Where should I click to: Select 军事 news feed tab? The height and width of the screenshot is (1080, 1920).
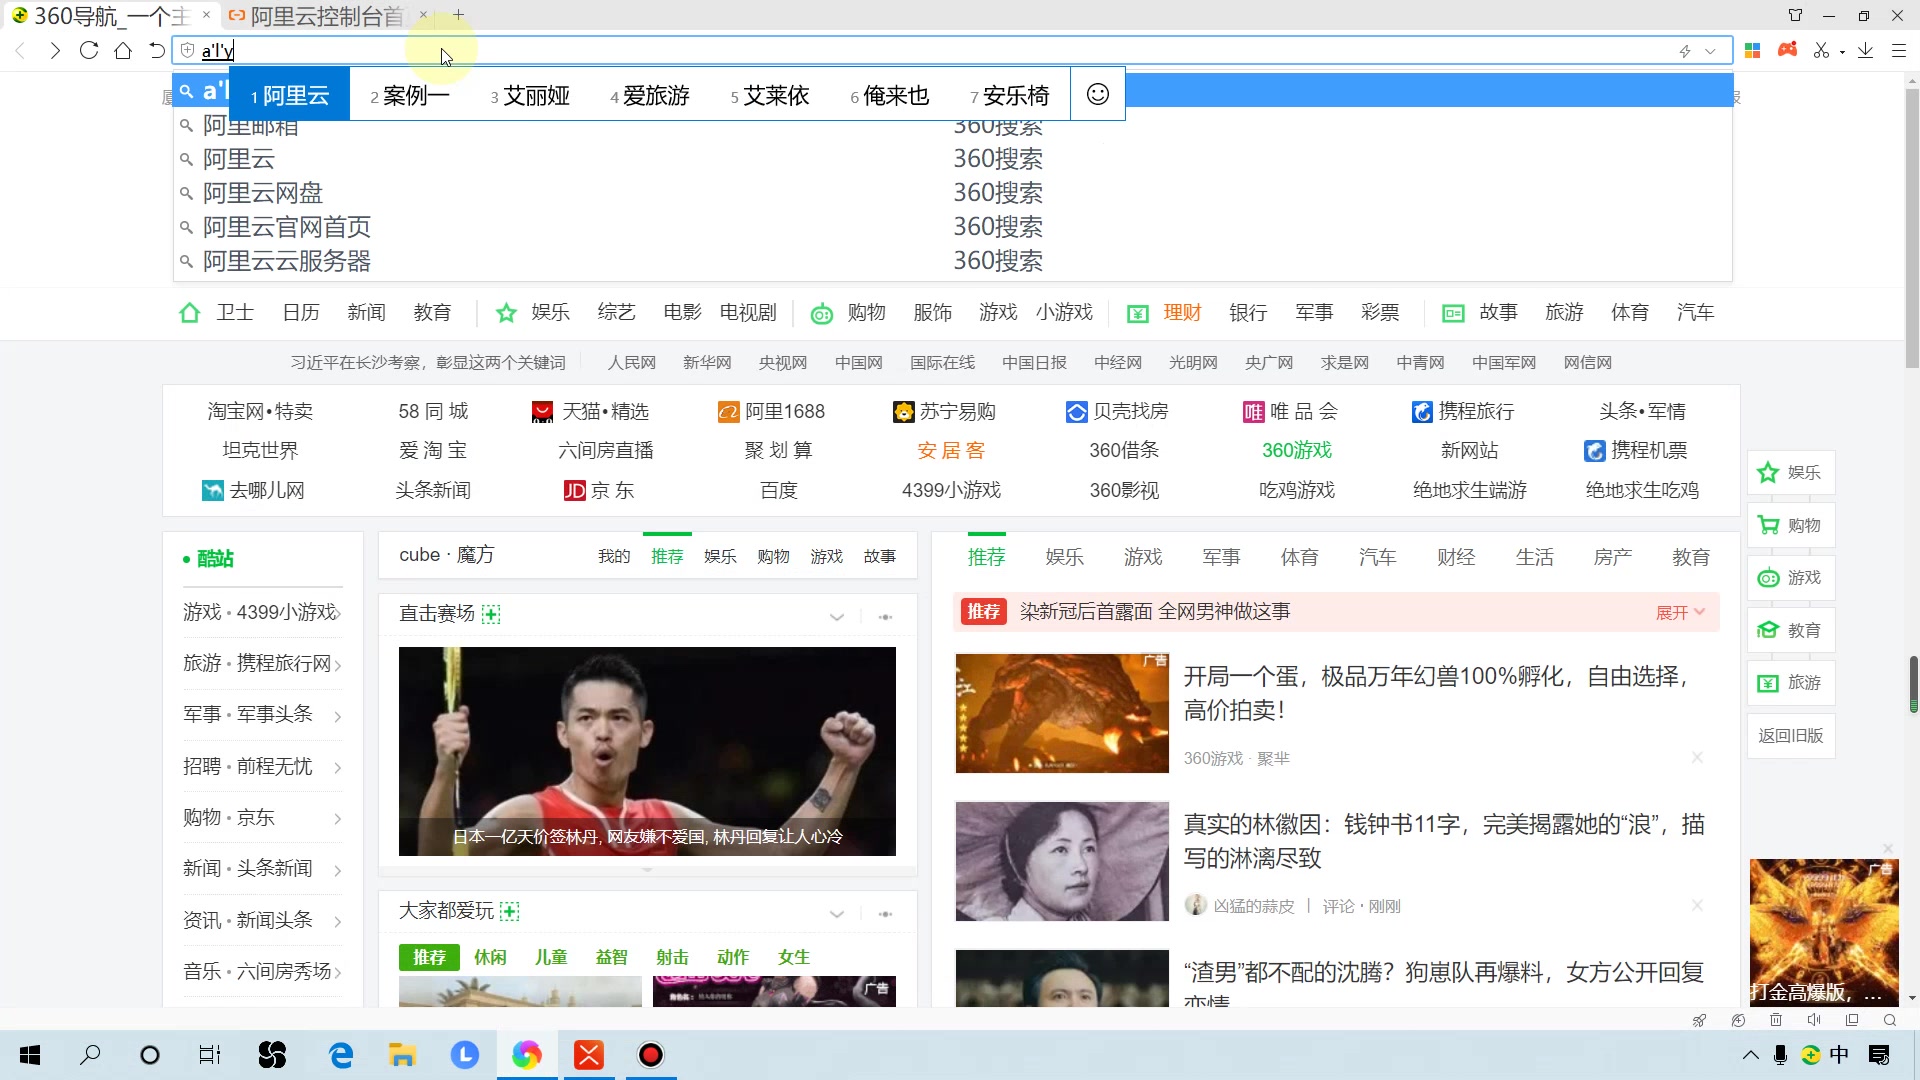click(x=1221, y=557)
